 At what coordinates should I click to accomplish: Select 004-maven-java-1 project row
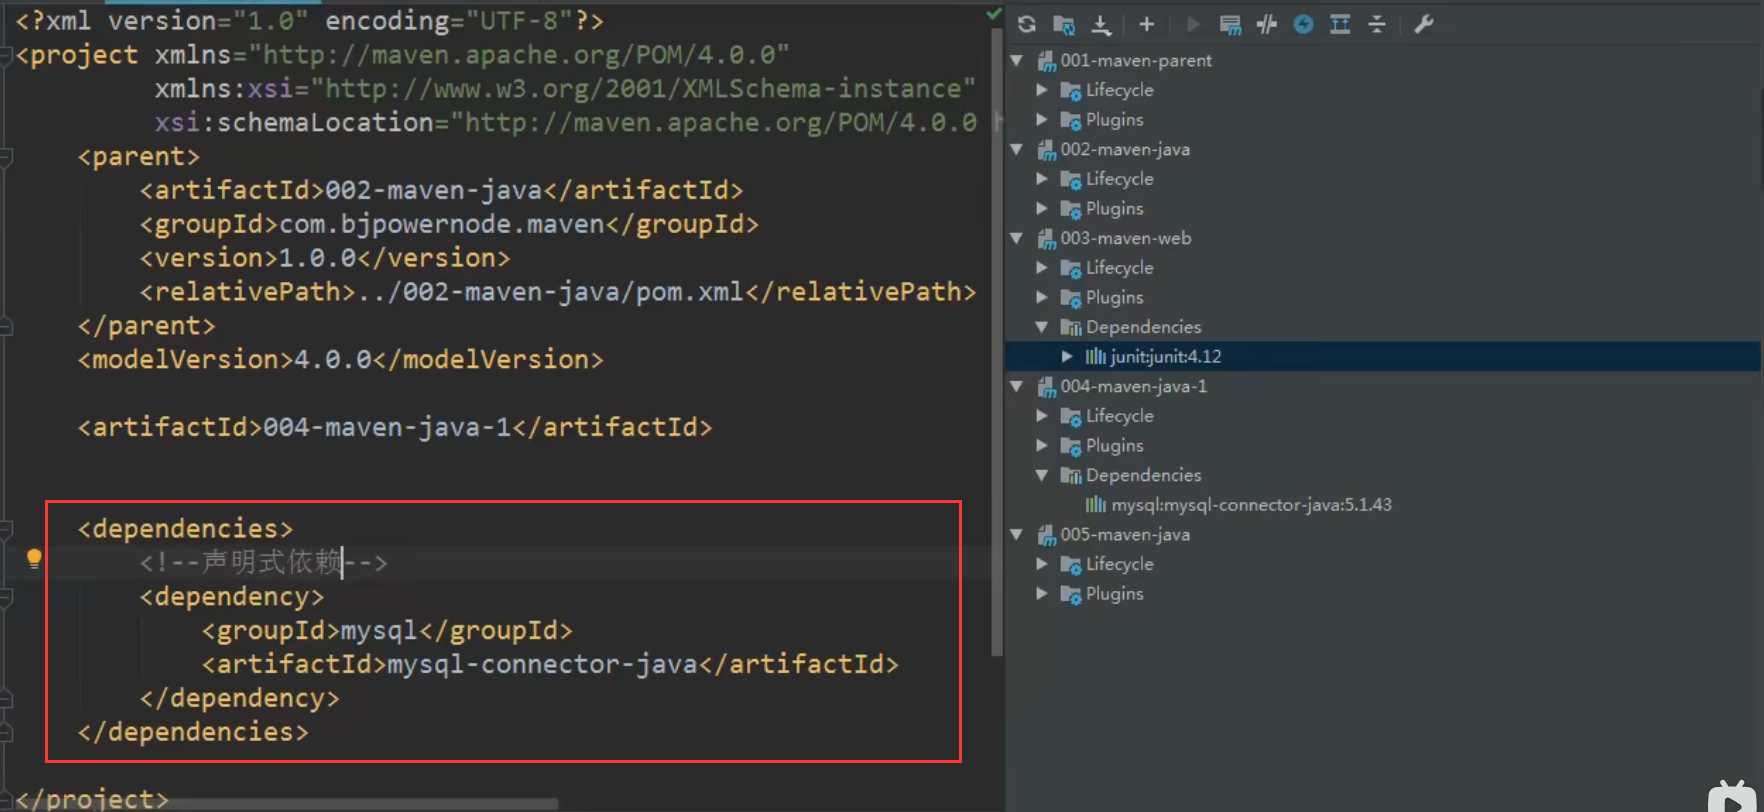point(1384,387)
